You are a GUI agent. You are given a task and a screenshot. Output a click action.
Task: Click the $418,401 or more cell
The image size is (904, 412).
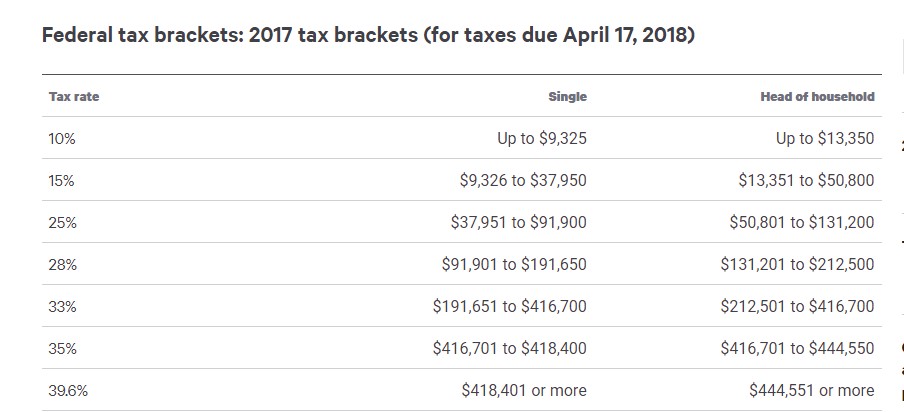tap(524, 391)
